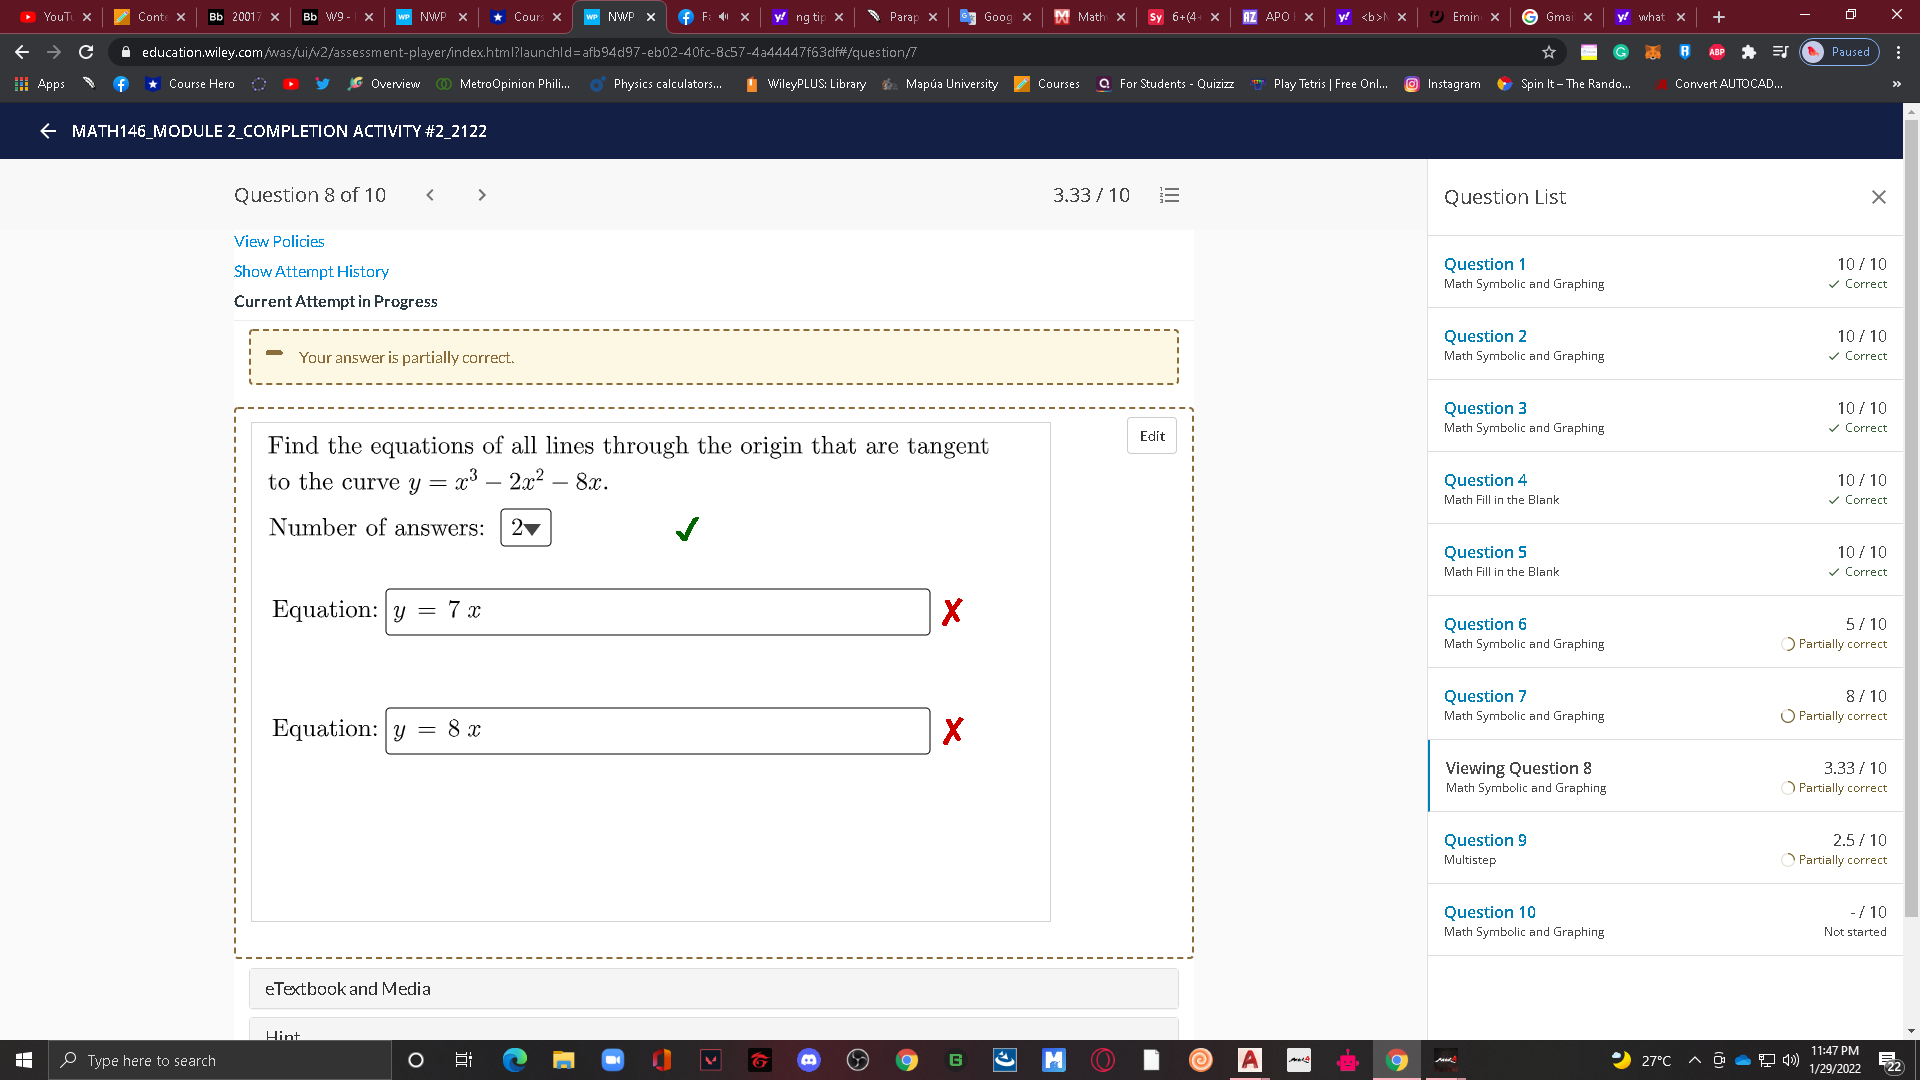Go to next question chevron
Image resolution: width=1920 pixels, height=1080 pixels.
482,195
